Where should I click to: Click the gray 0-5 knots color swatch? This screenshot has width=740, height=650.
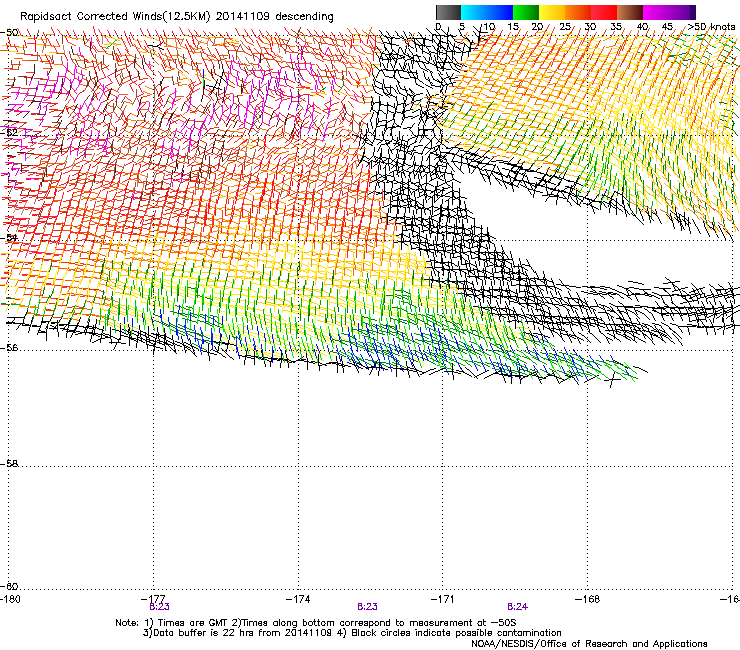(448, 12)
